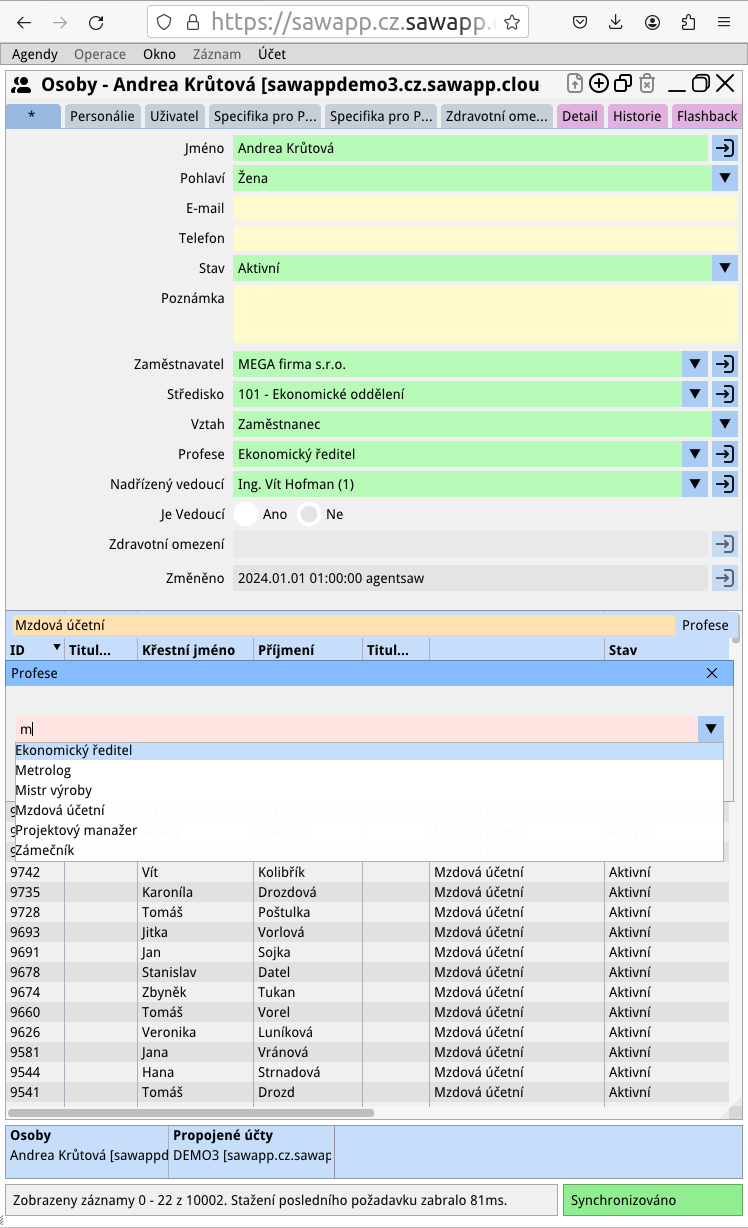Click the table horizontal scrollbar
The image size is (748, 1228).
[191, 1112]
